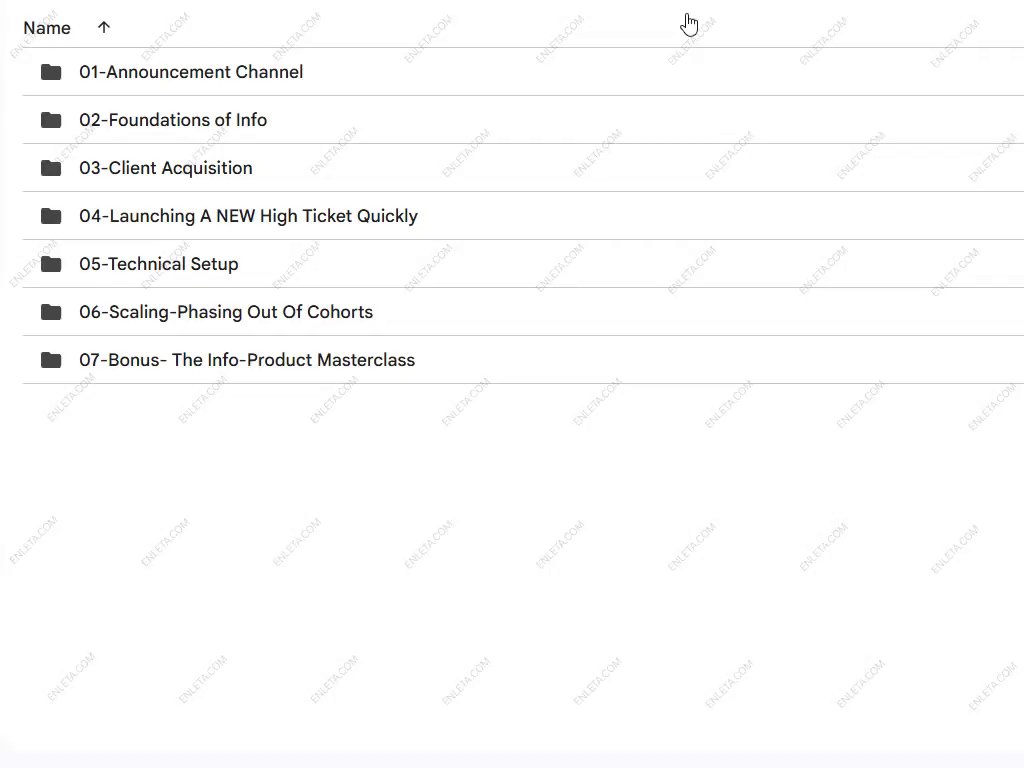1024x768 pixels.
Task: Select 06-Scaling-Phasing Out Of Cohorts name
Action: pyautogui.click(x=226, y=312)
